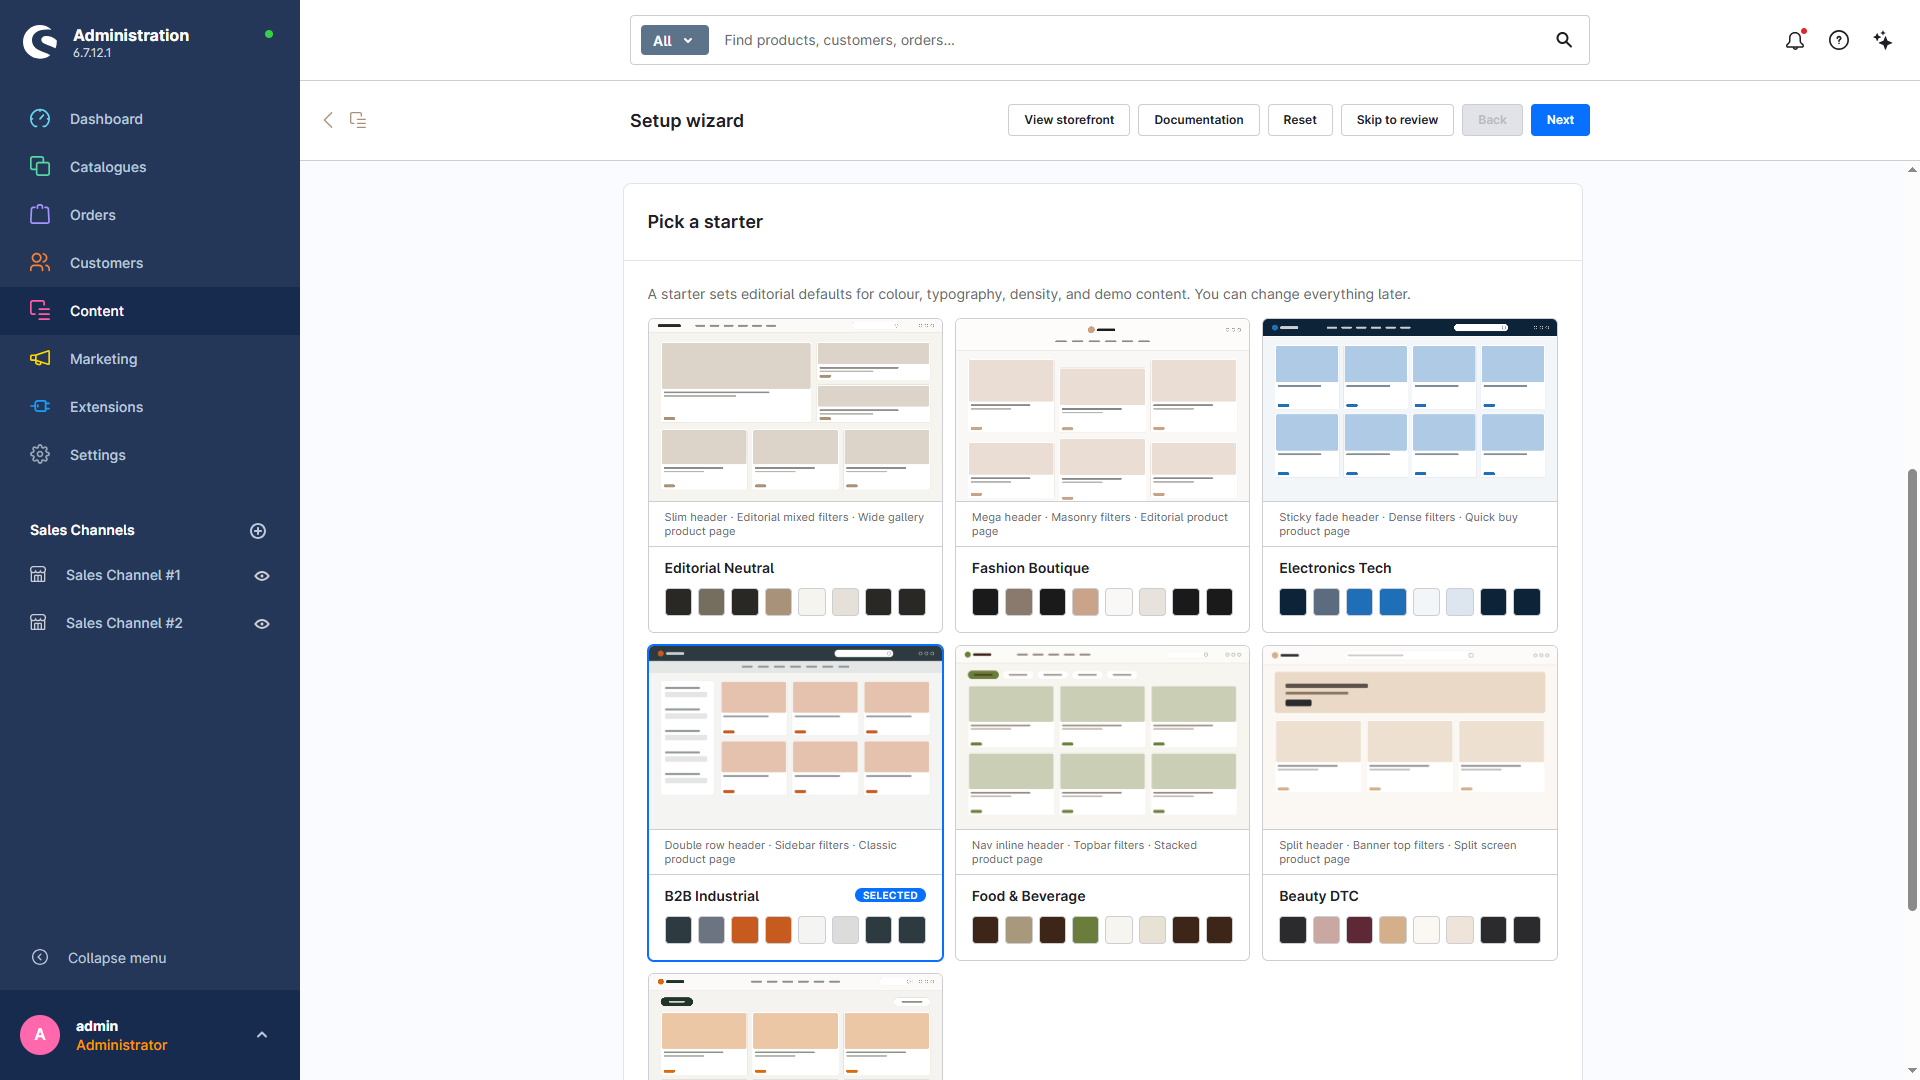Click Sales Channel #2 label
The height and width of the screenshot is (1080, 1920).
coord(124,623)
